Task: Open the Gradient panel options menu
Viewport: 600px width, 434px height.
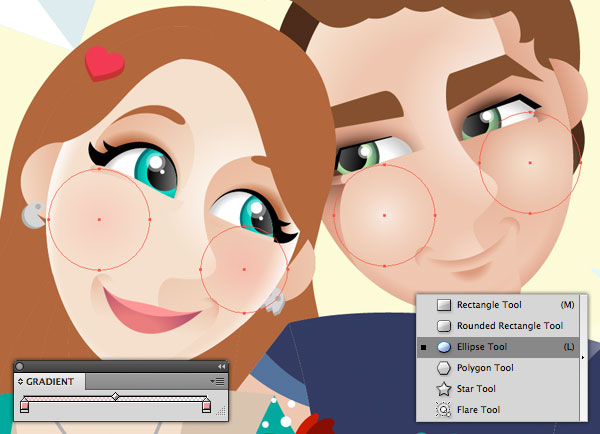Action: [218, 381]
